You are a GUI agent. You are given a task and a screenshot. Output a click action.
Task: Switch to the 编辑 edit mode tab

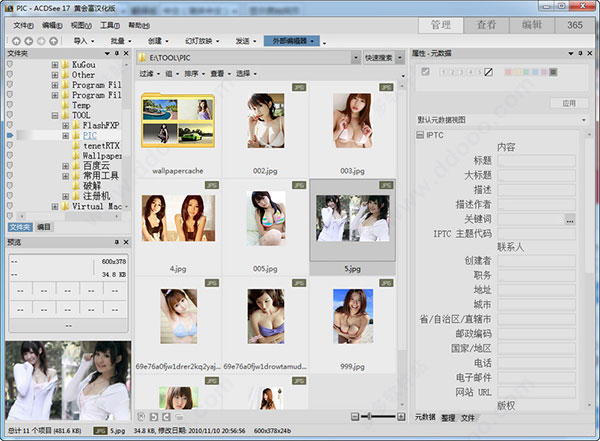tap(532, 25)
